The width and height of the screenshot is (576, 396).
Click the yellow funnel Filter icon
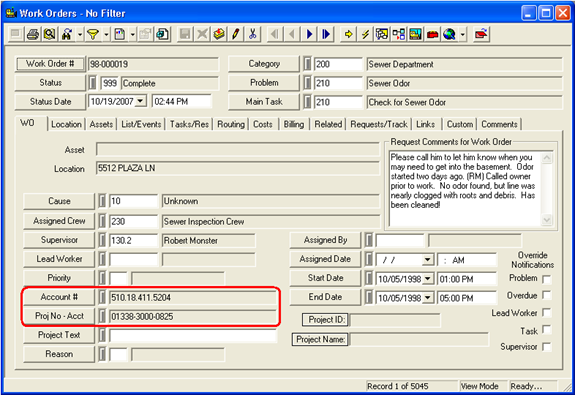coord(93,35)
